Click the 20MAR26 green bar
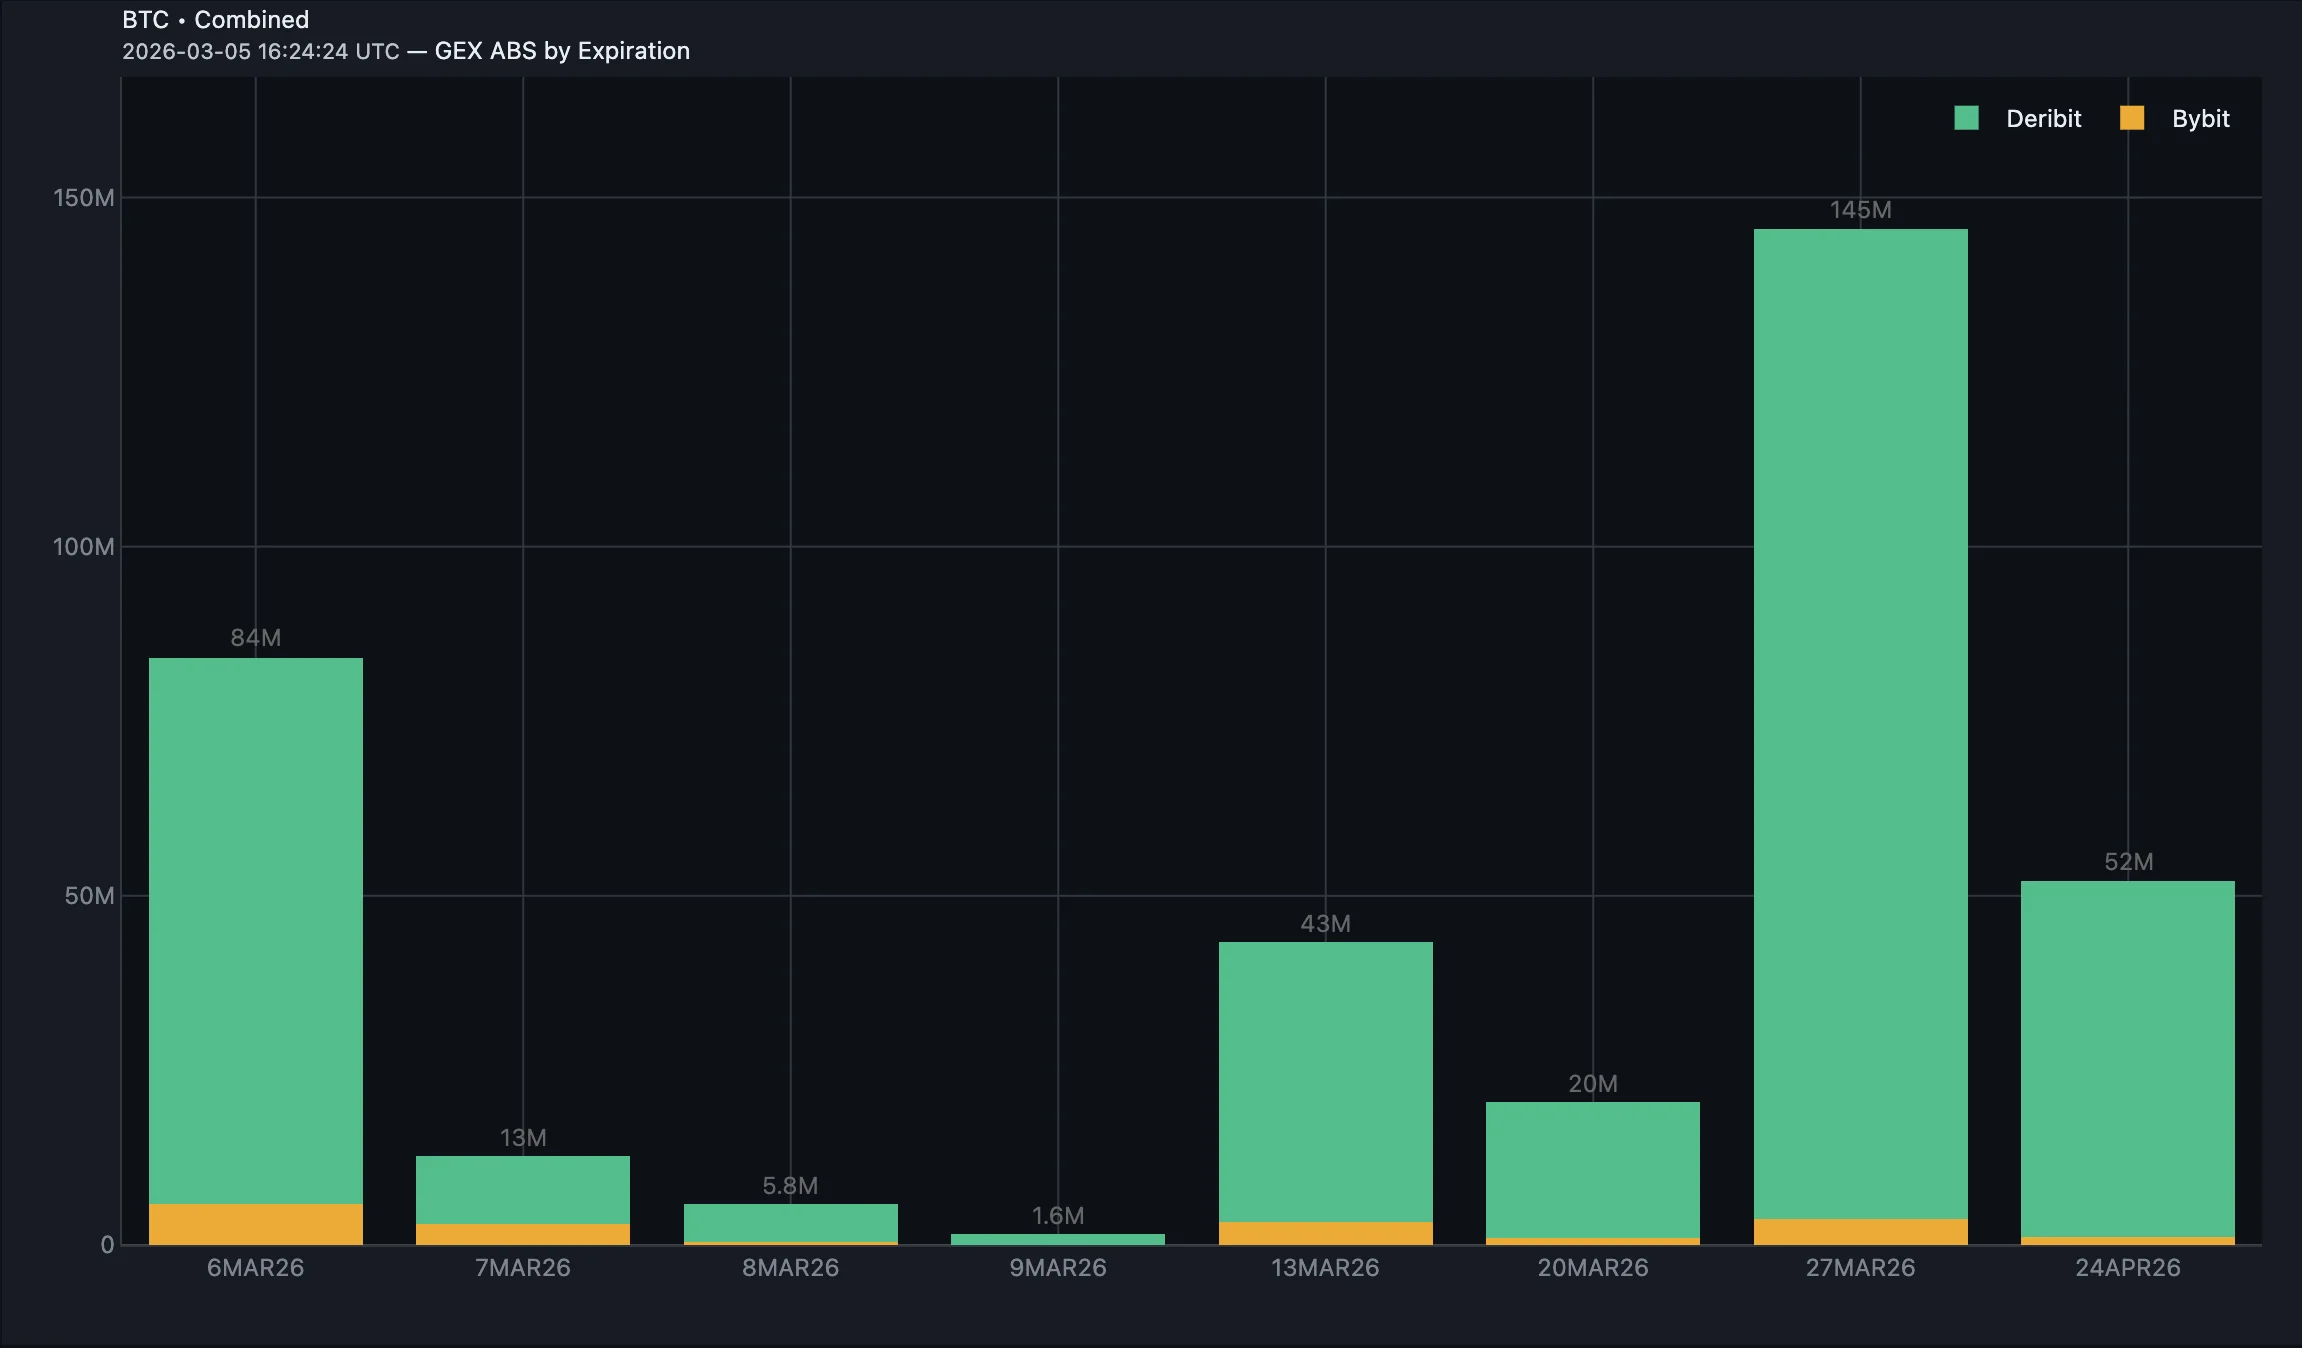This screenshot has width=2302, height=1348. point(1592,1168)
